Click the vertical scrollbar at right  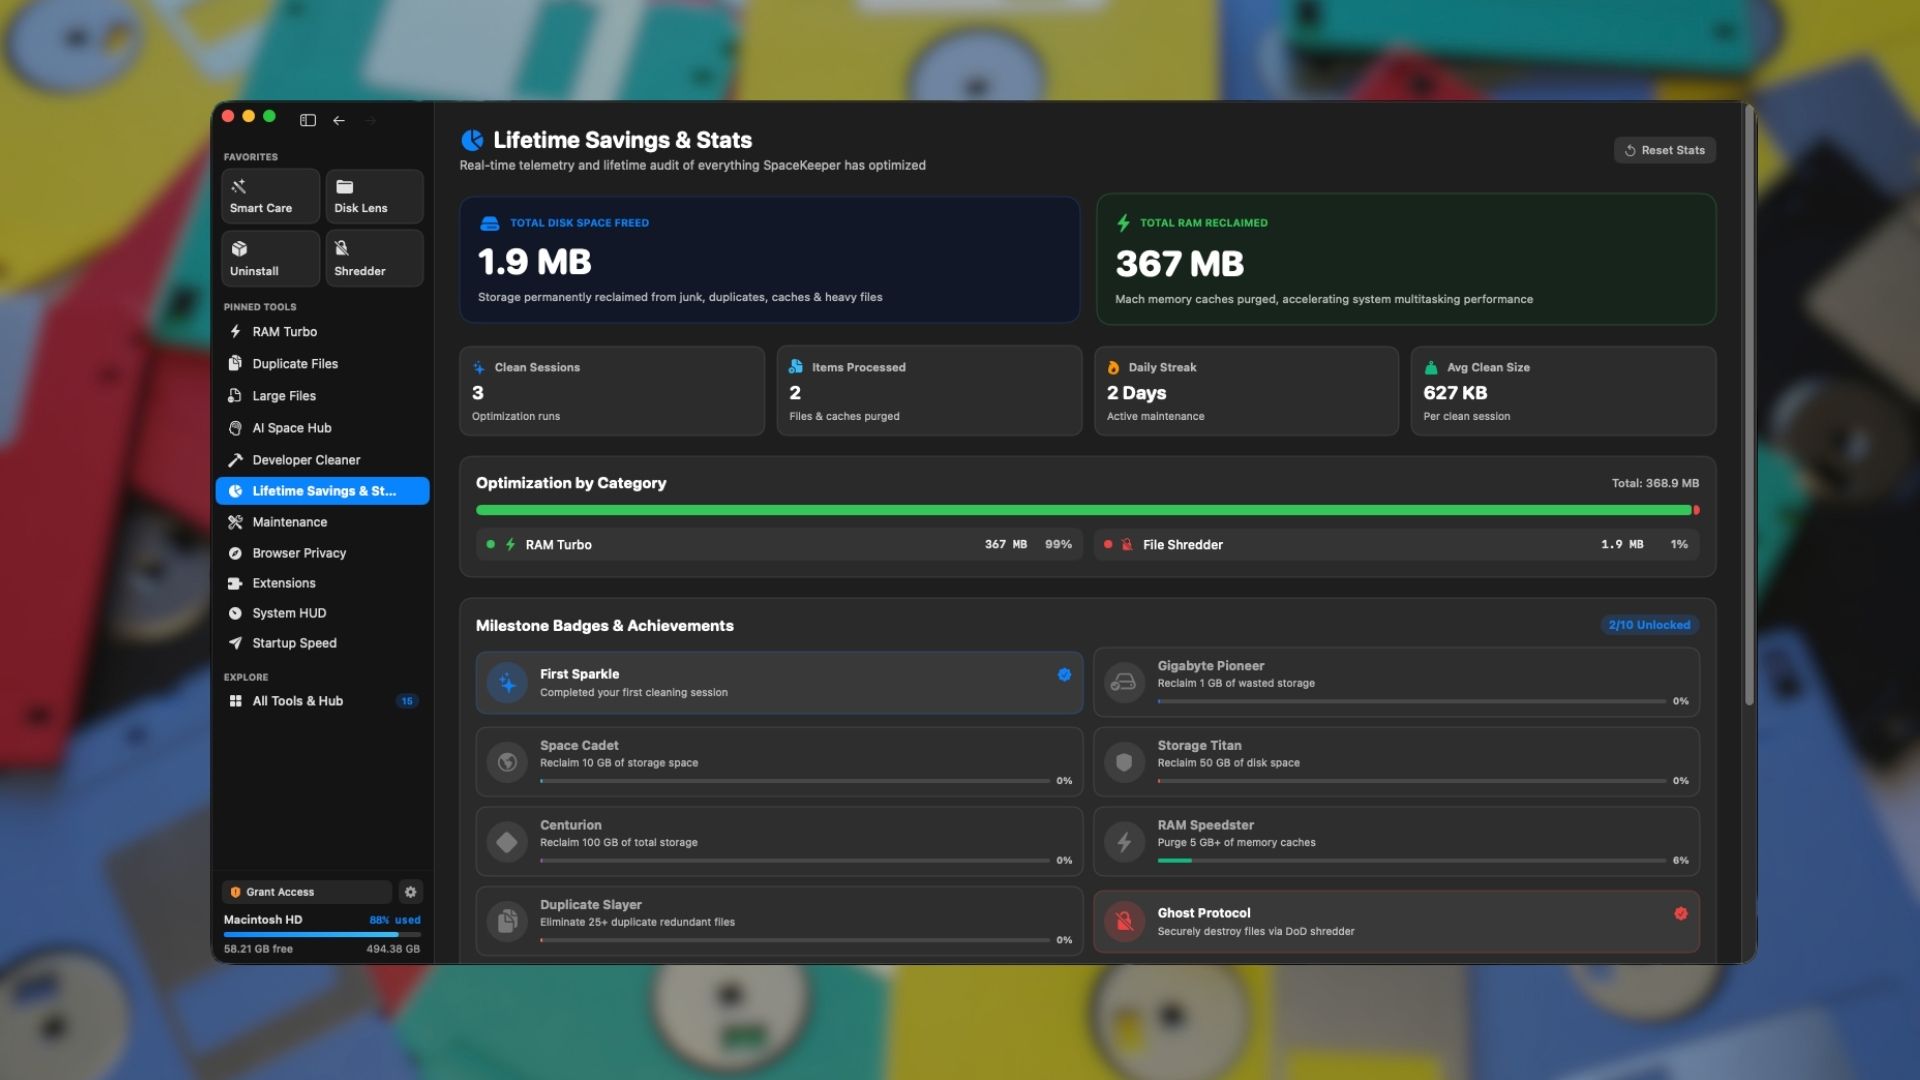[1749, 405]
